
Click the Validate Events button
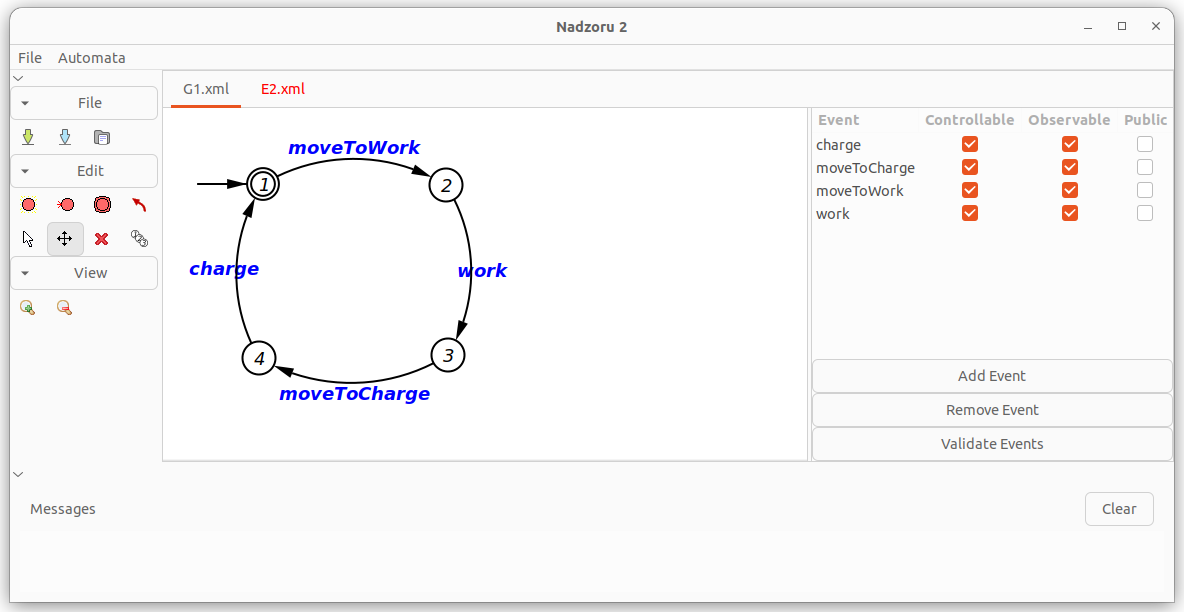click(x=991, y=444)
